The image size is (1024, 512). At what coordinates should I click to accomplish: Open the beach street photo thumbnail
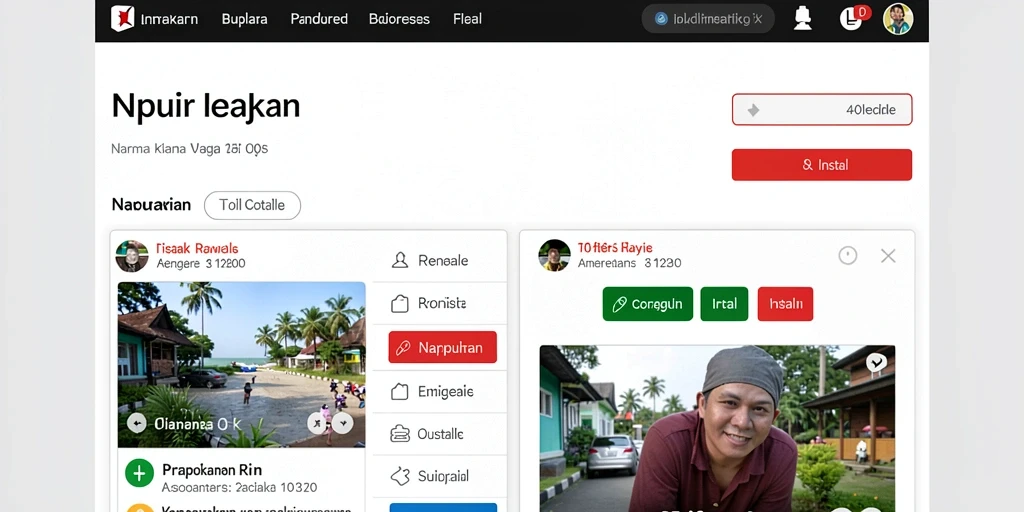click(241, 364)
